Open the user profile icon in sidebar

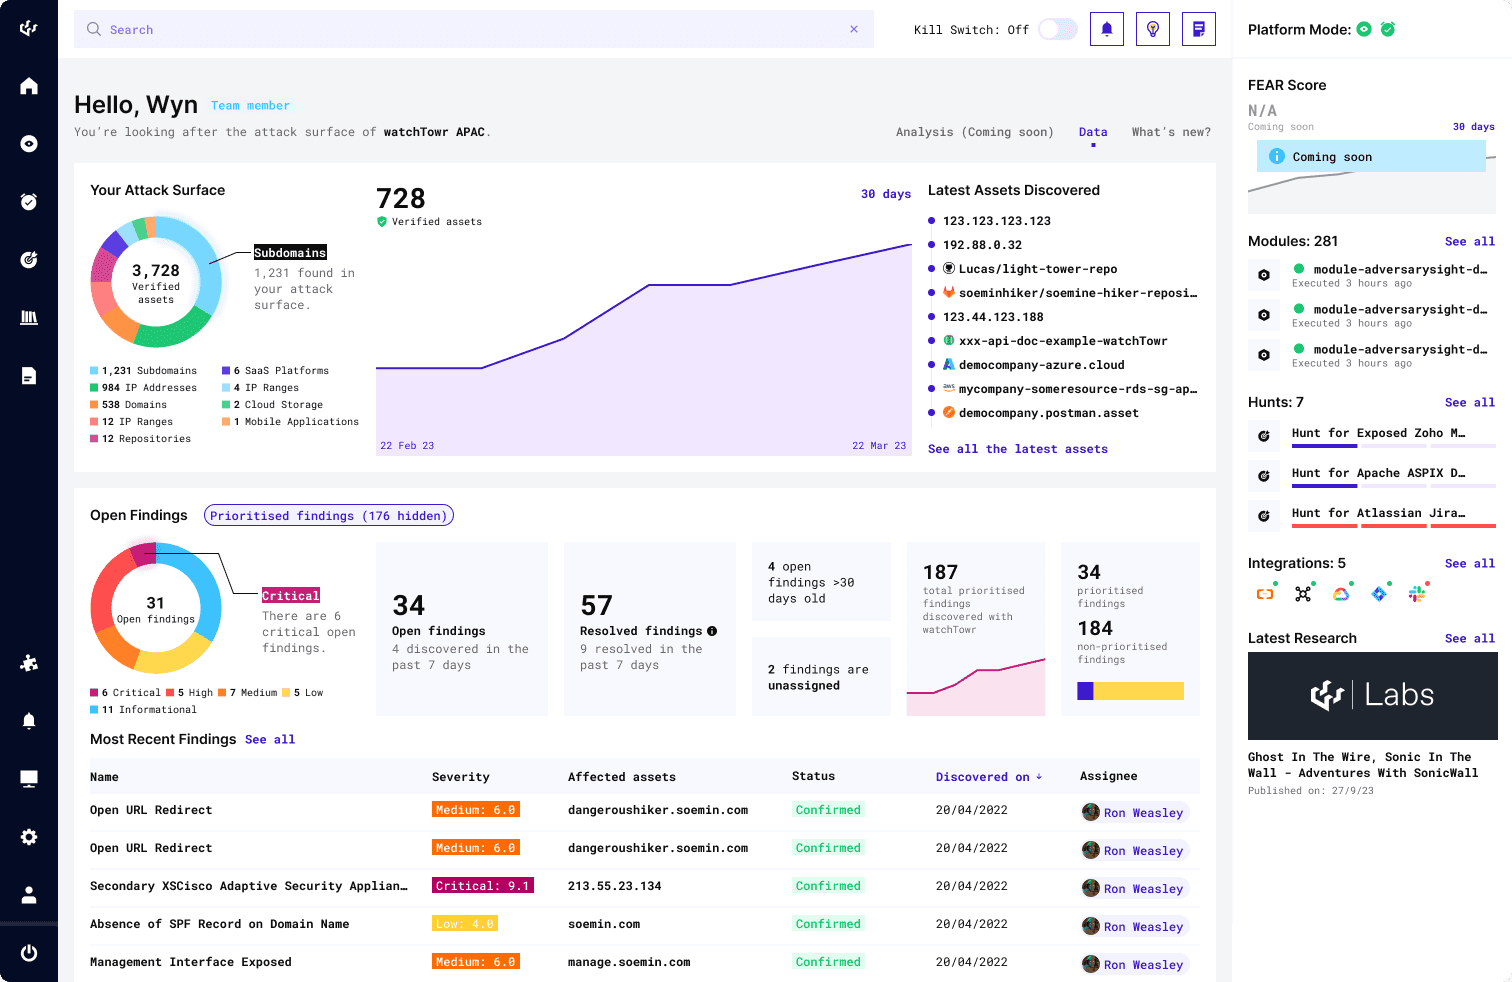[29, 895]
